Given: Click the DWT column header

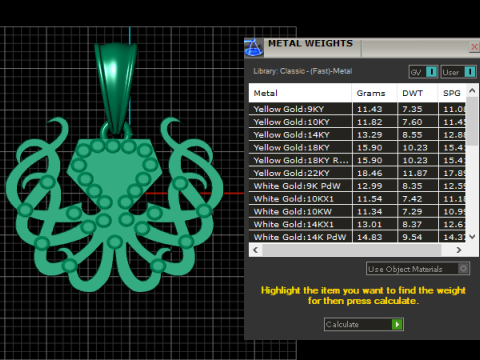Looking at the screenshot, I should click(417, 93).
